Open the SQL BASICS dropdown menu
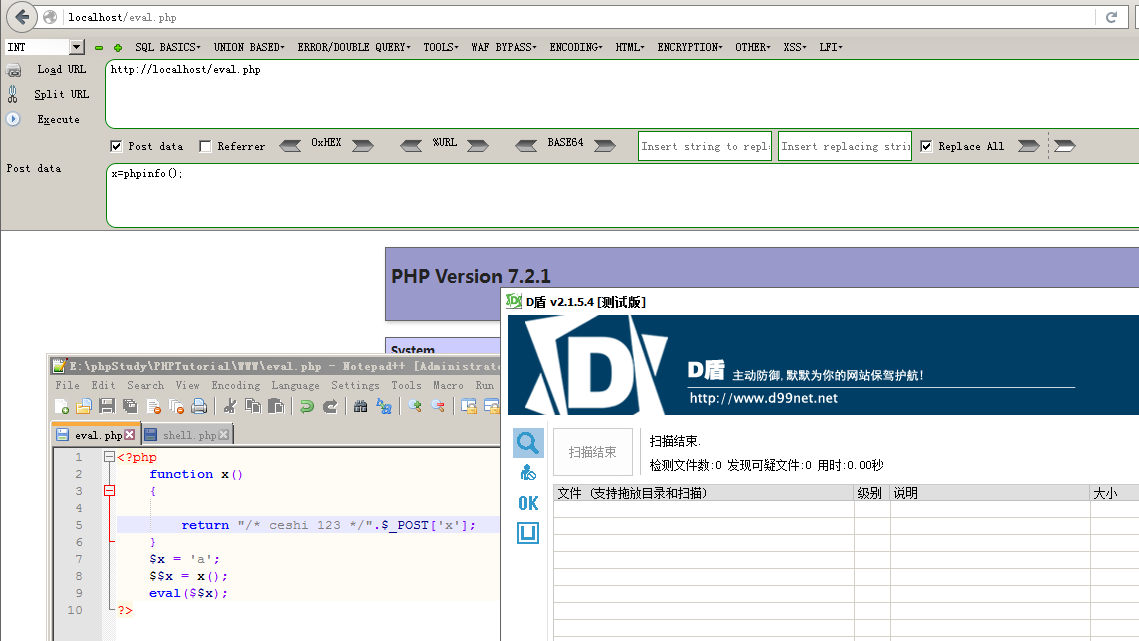1139x641 pixels. pos(168,47)
